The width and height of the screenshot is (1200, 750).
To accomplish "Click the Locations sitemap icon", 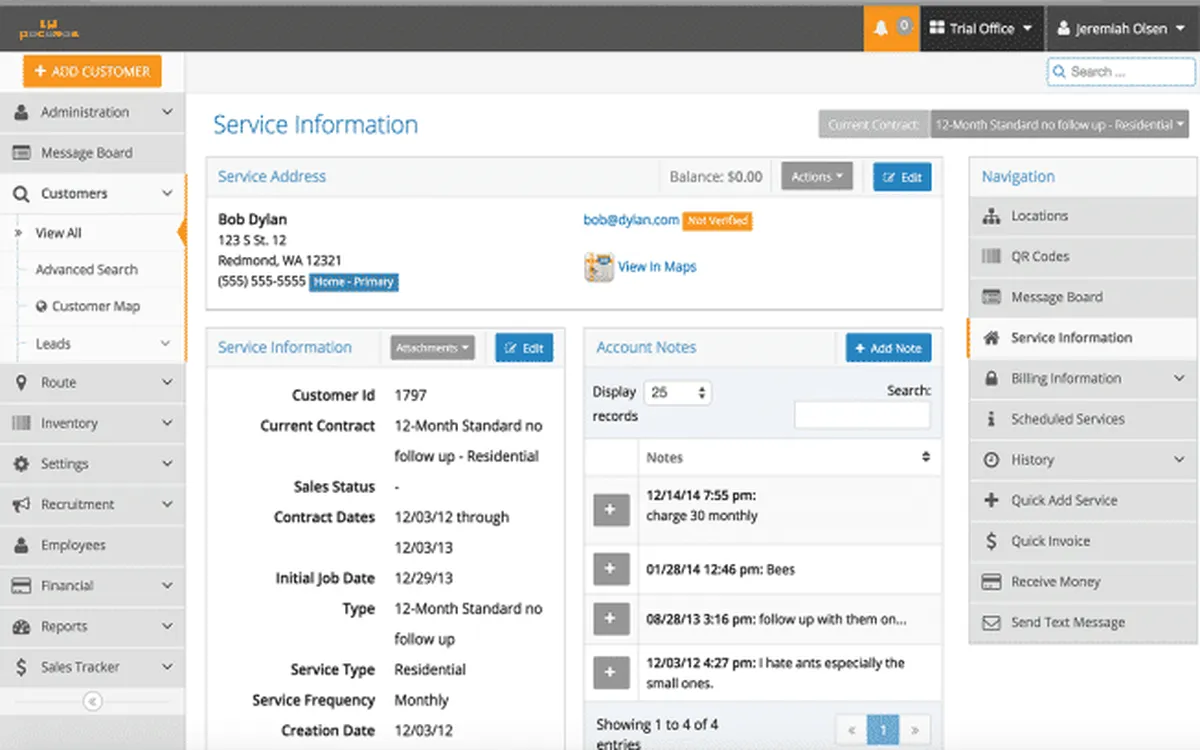I will point(991,216).
